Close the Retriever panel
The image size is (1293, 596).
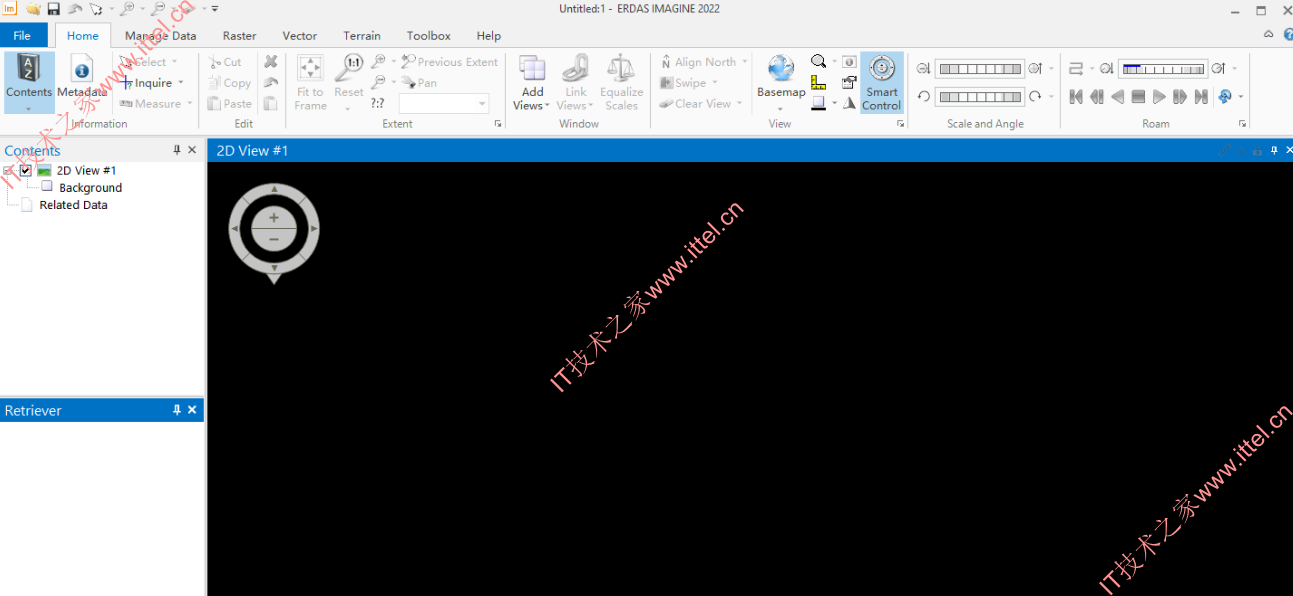pyautogui.click(x=193, y=410)
